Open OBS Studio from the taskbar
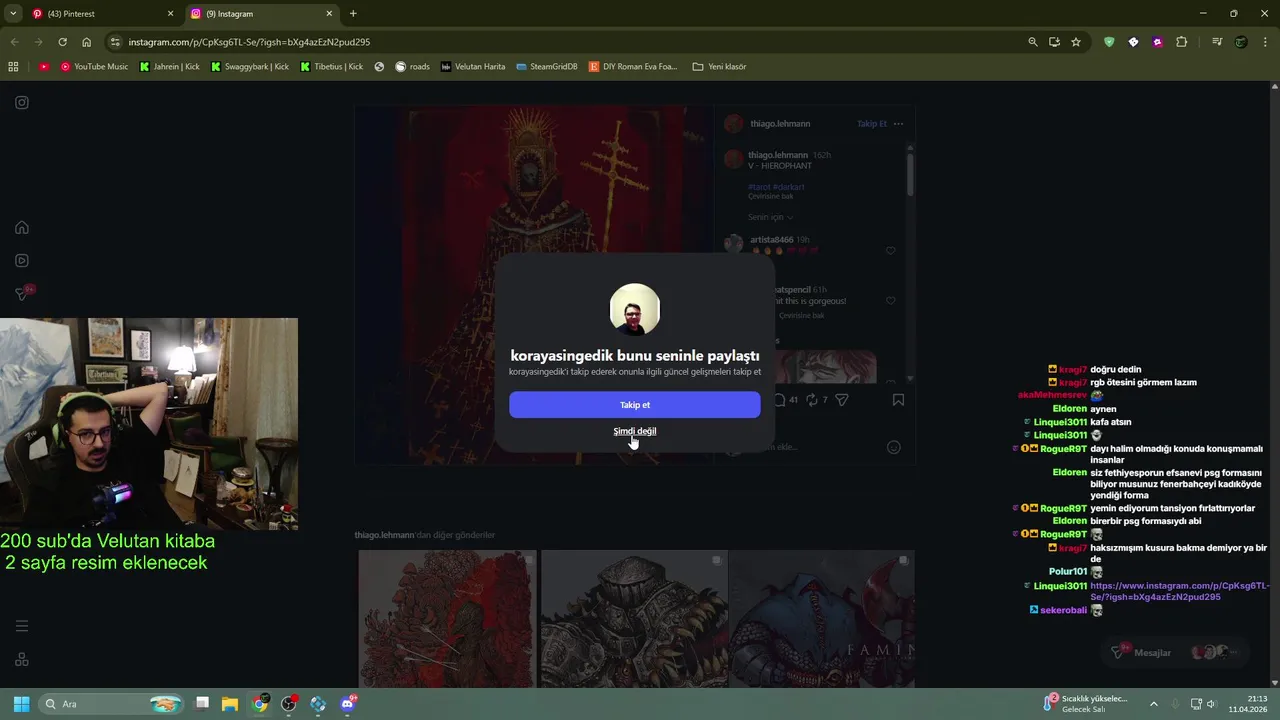This screenshot has width=1280, height=720. (x=289, y=704)
